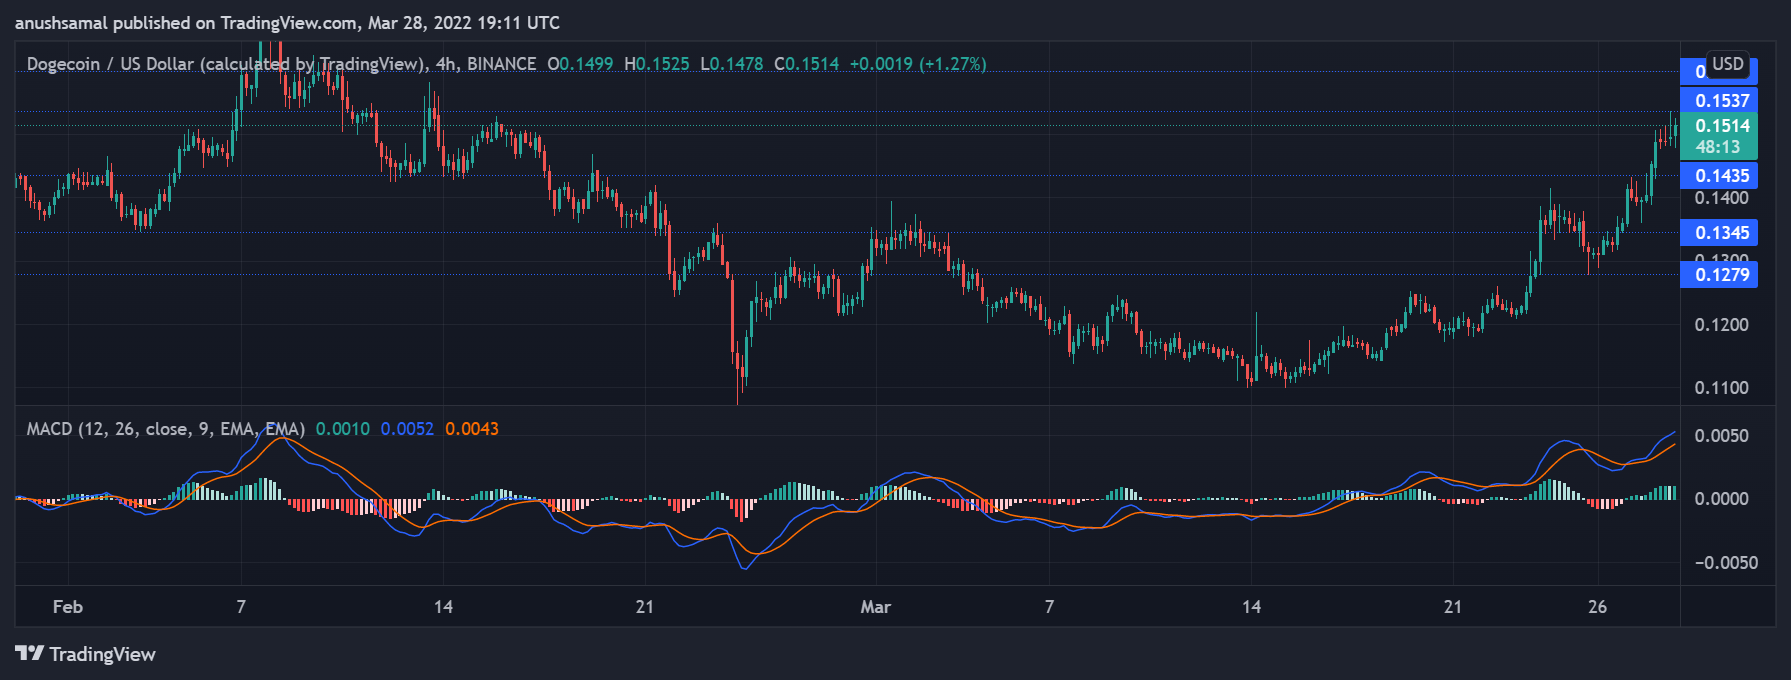Click the 0.0050 MACD axis label

click(x=1721, y=436)
